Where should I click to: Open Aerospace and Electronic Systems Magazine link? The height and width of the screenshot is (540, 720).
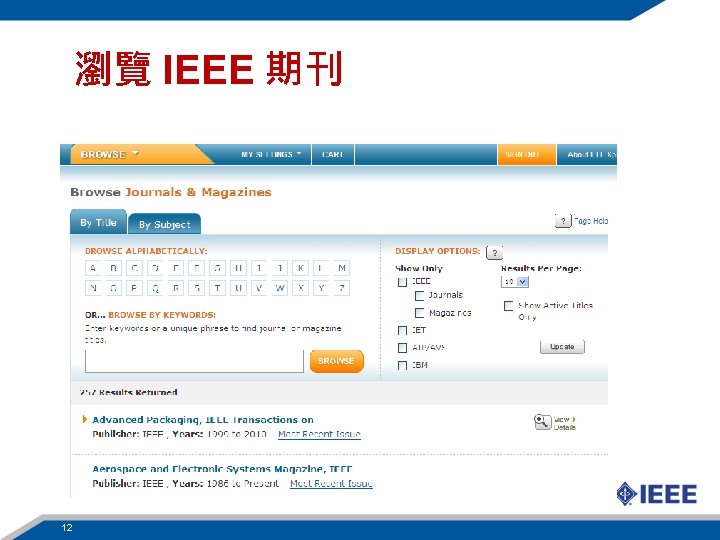222,469
